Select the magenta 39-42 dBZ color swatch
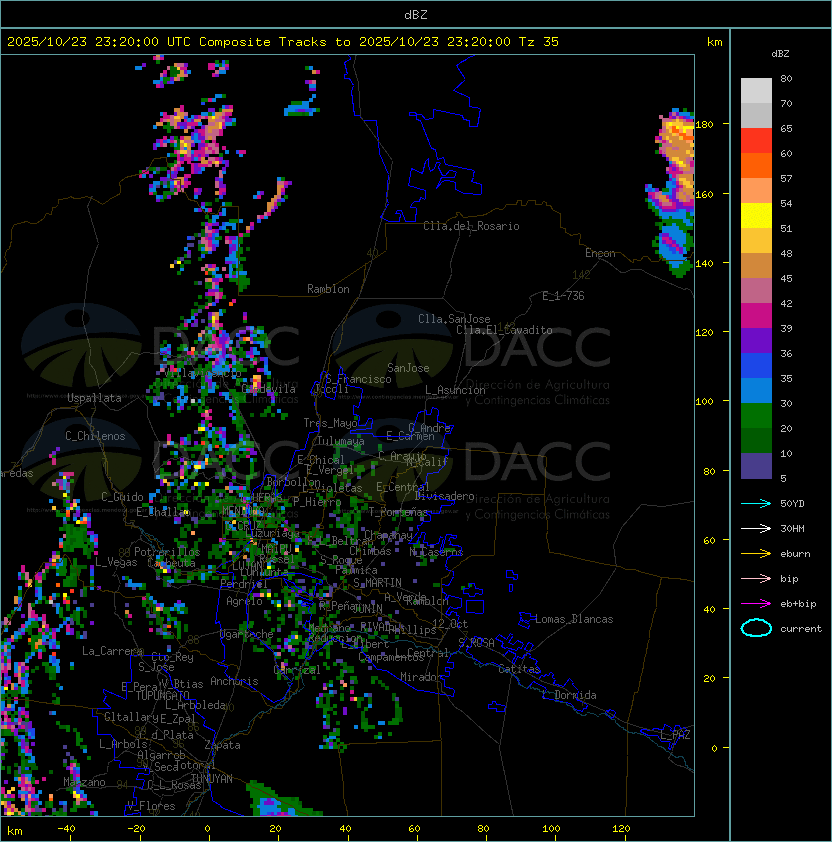 (x=756, y=316)
